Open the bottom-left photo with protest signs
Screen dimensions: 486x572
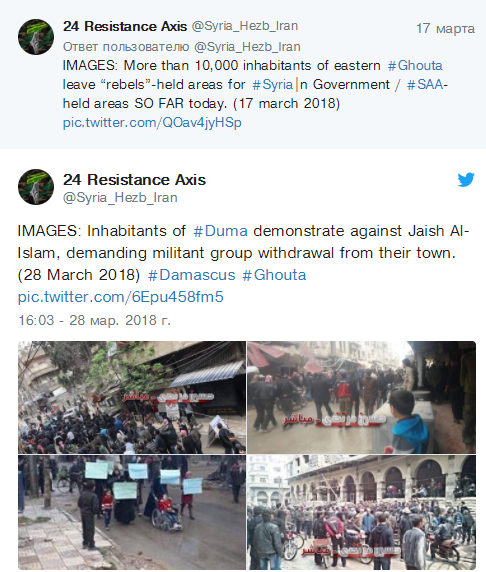tap(132, 512)
